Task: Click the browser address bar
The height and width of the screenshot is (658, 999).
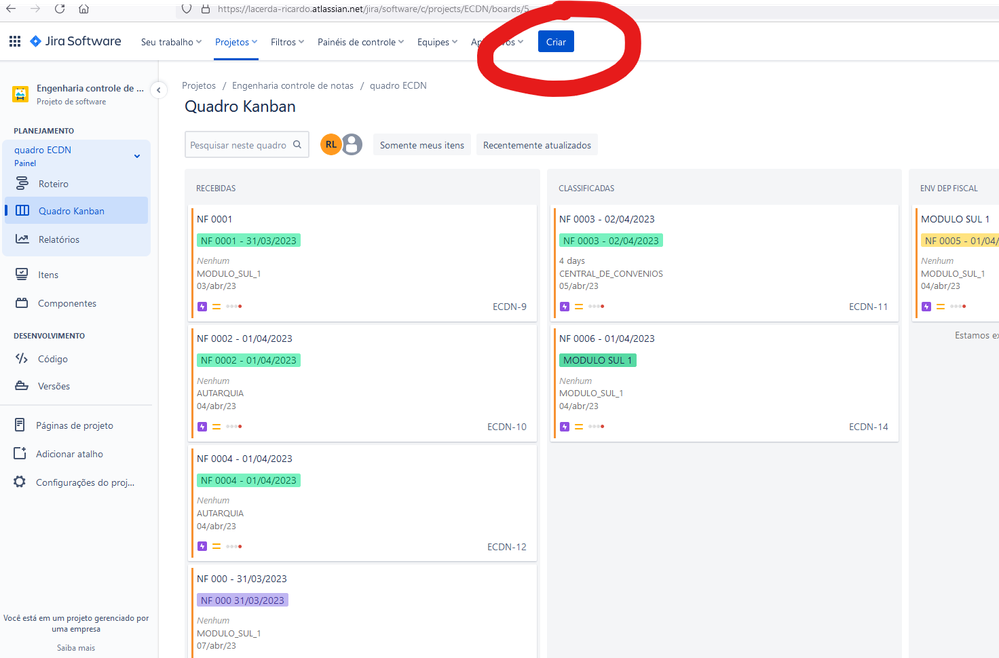Action: tap(373, 9)
